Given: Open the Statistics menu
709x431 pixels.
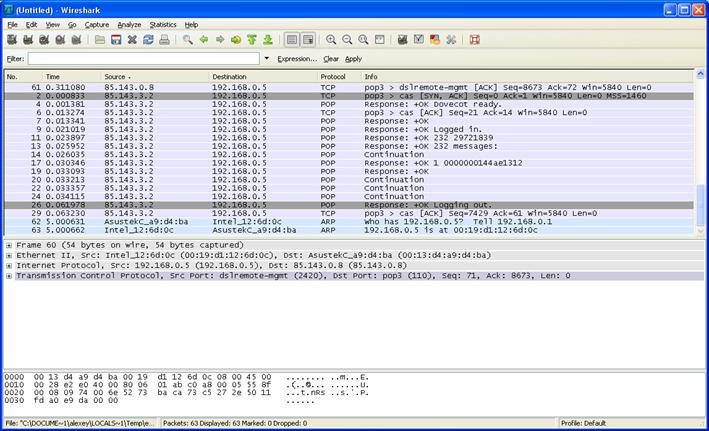Looking at the screenshot, I should [162, 24].
